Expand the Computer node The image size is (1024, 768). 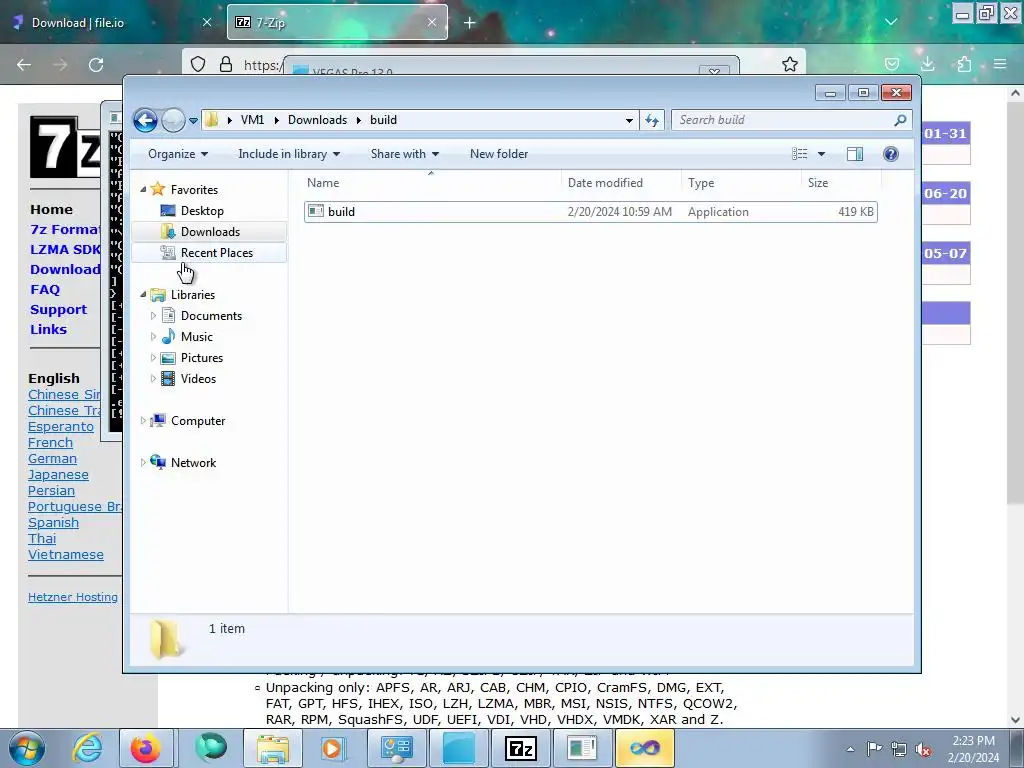[143, 421]
